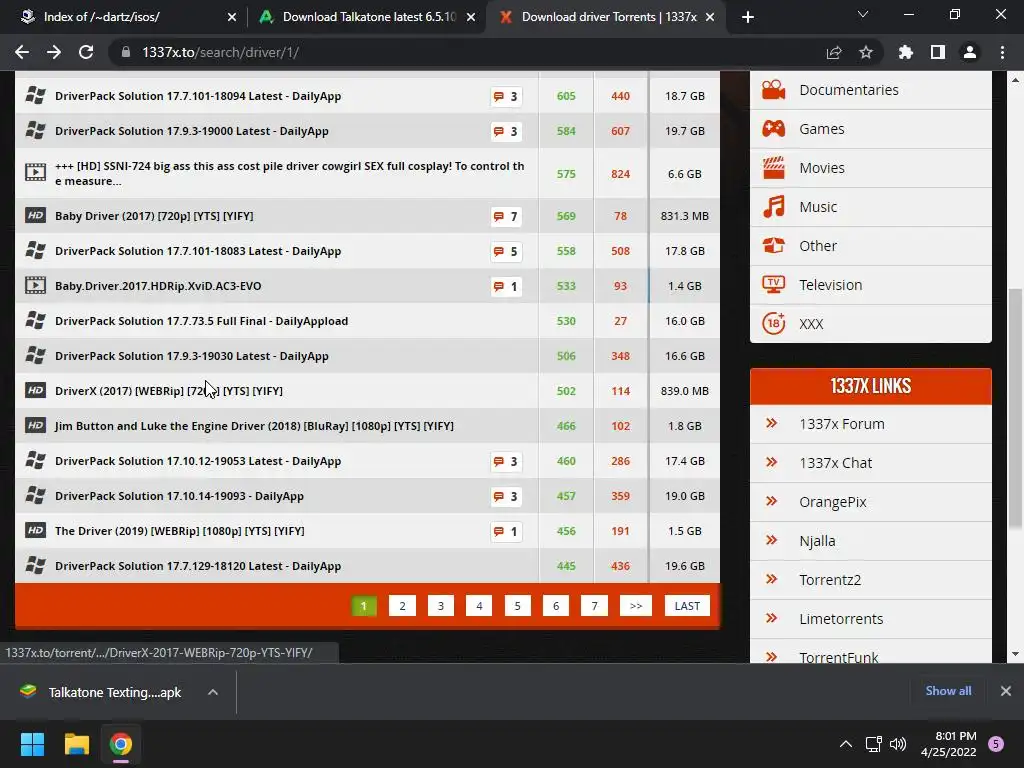Click the HD icon beside DriverX (2017)
The width and height of the screenshot is (1024, 768).
[35, 391]
